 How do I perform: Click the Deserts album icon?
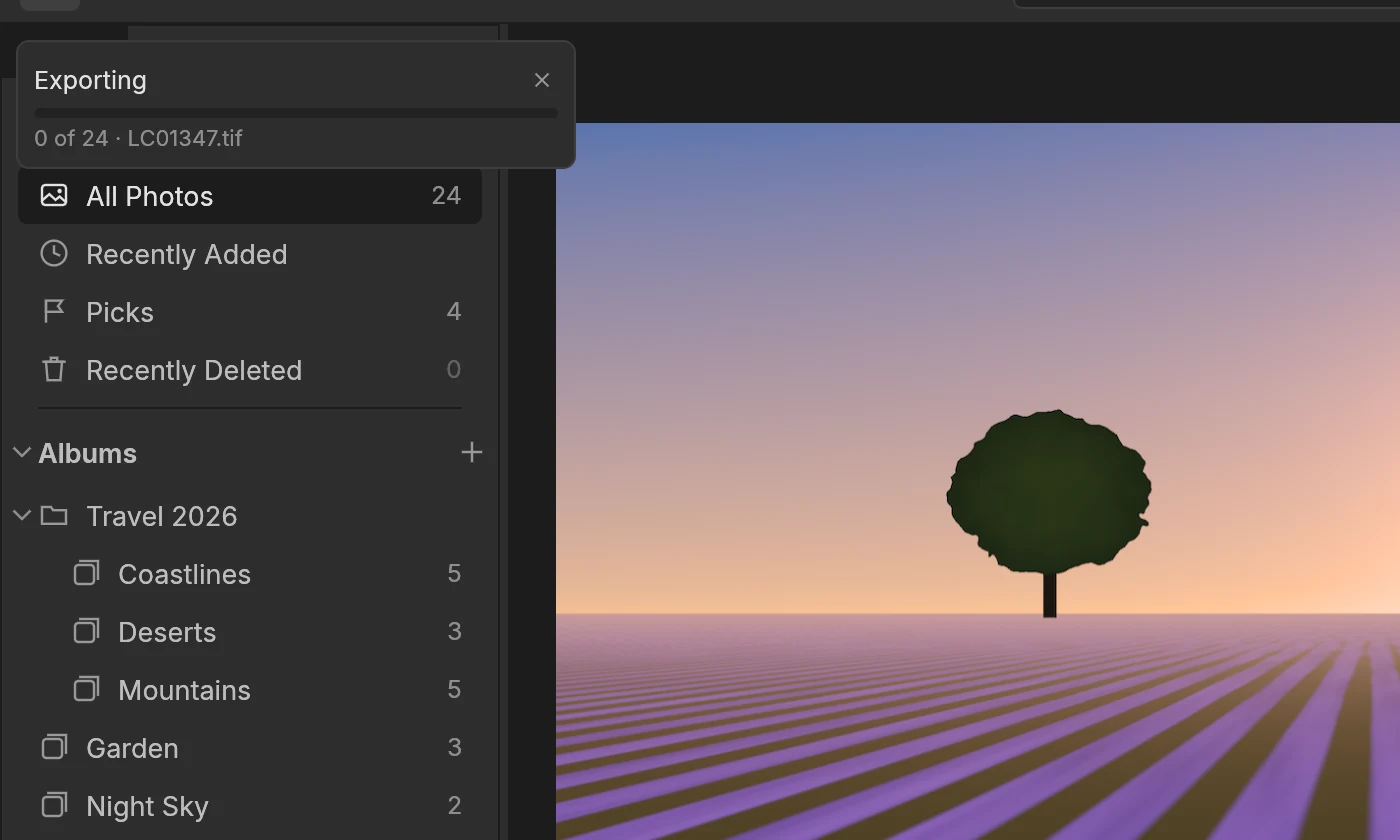coord(86,631)
